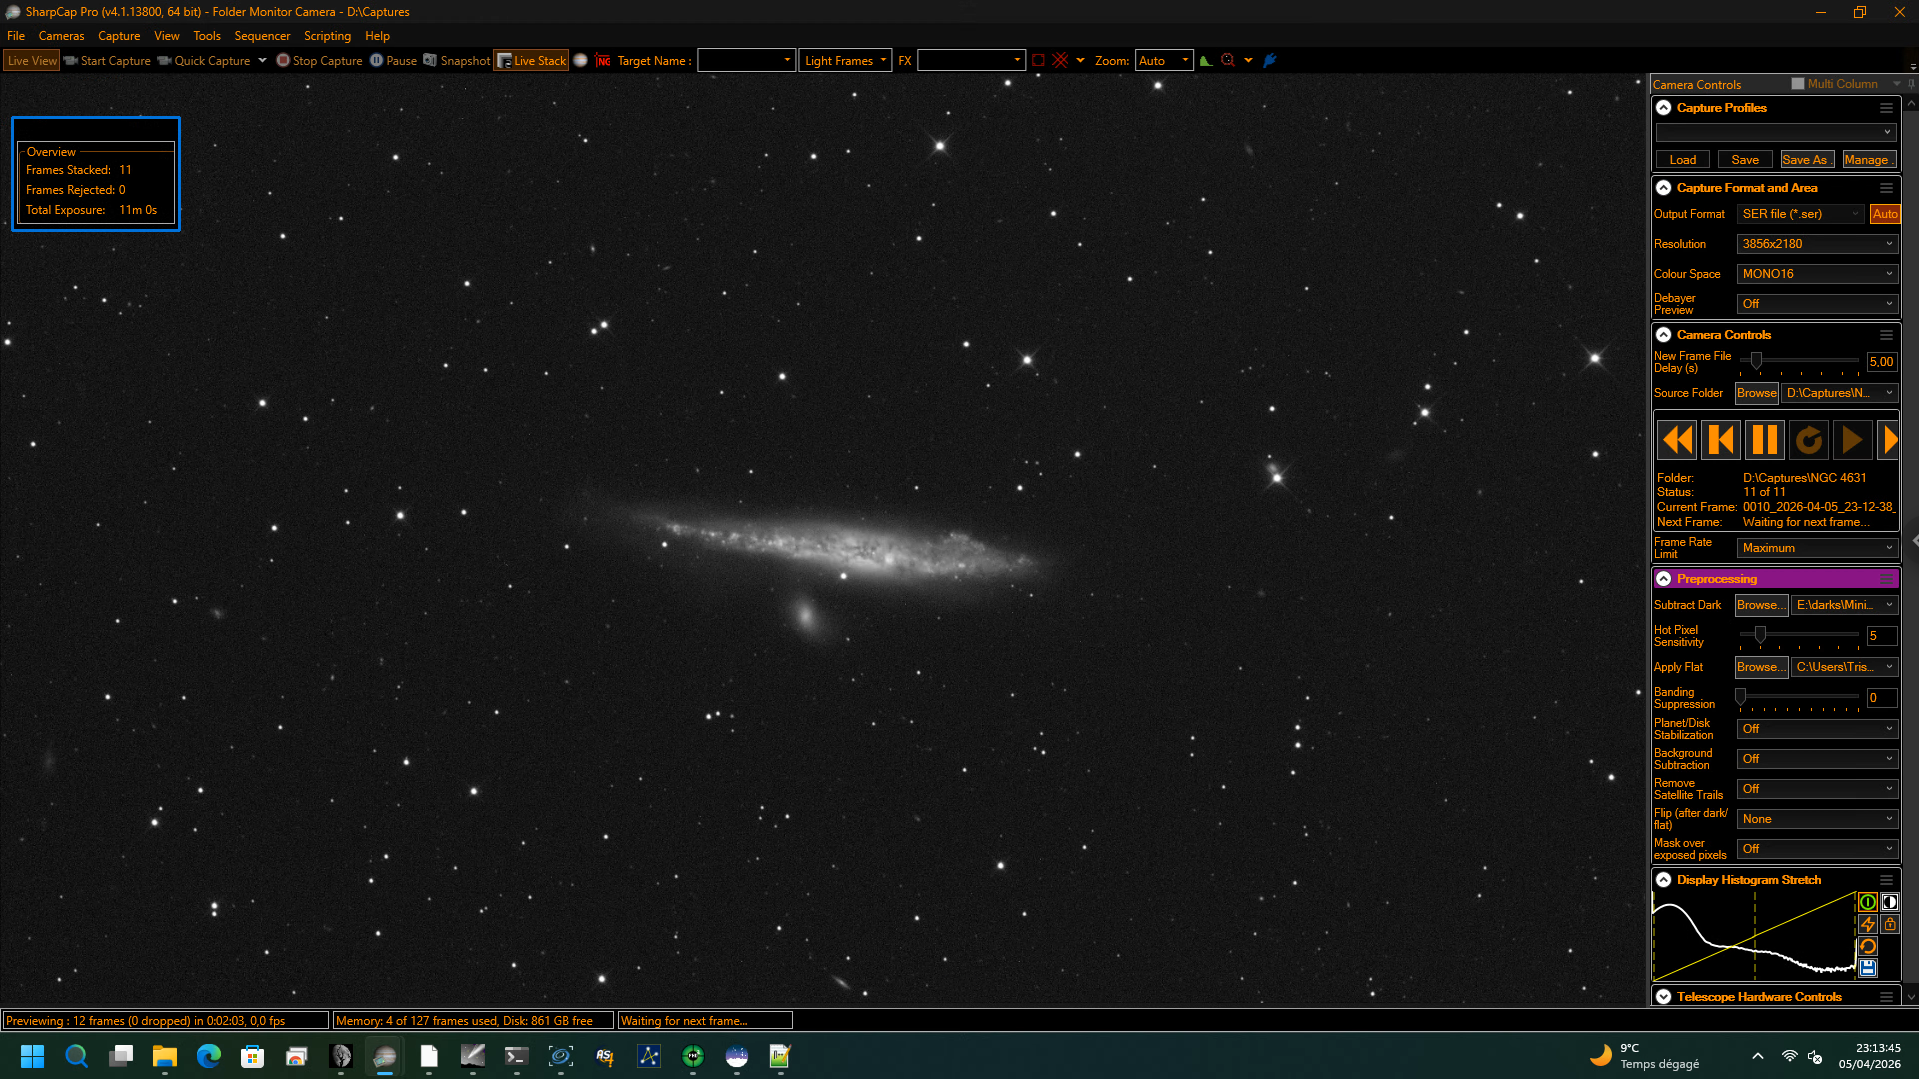Image resolution: width=1919 pixels, height=1079 pixels.
Task: Open the Background Subtraction dropdown
Action: click(1816, 759)
